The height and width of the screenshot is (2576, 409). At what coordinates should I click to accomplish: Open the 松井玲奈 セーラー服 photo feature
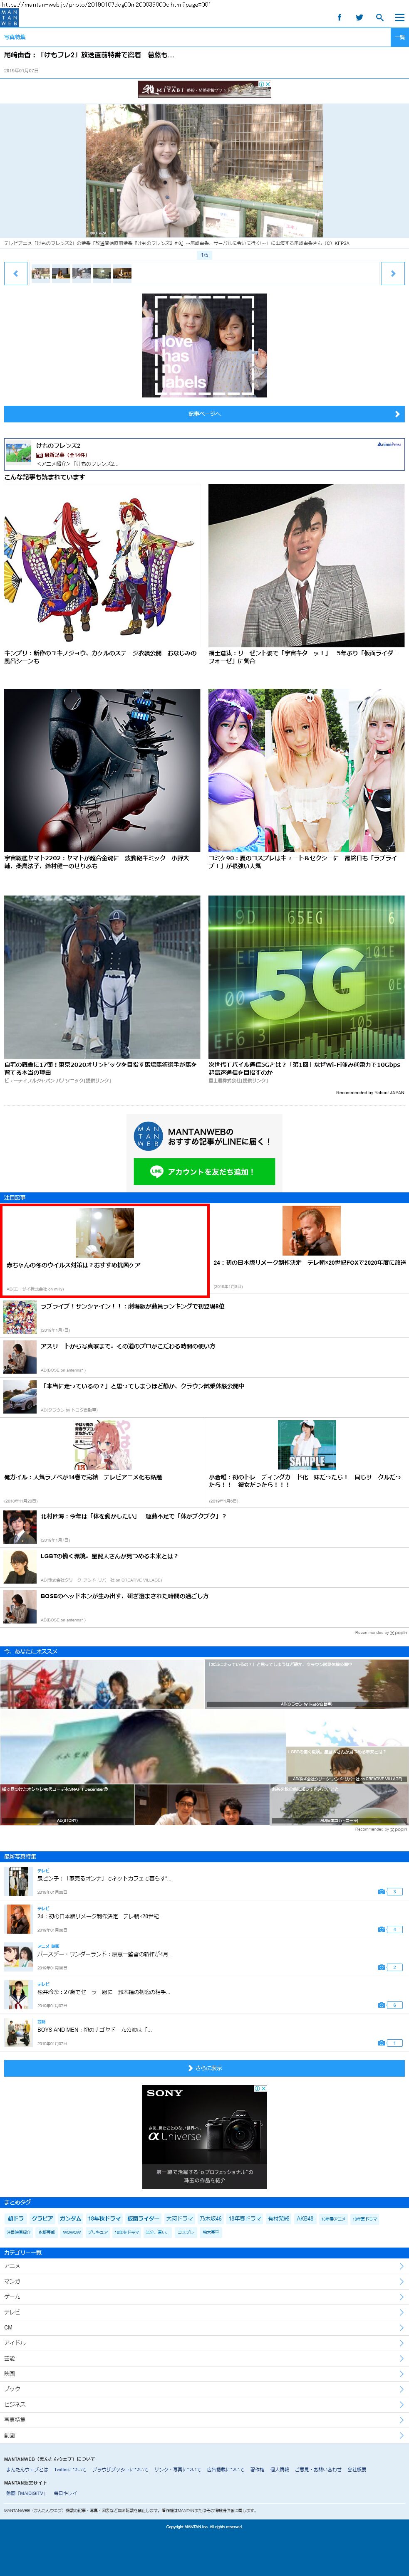coord(204,1995)
